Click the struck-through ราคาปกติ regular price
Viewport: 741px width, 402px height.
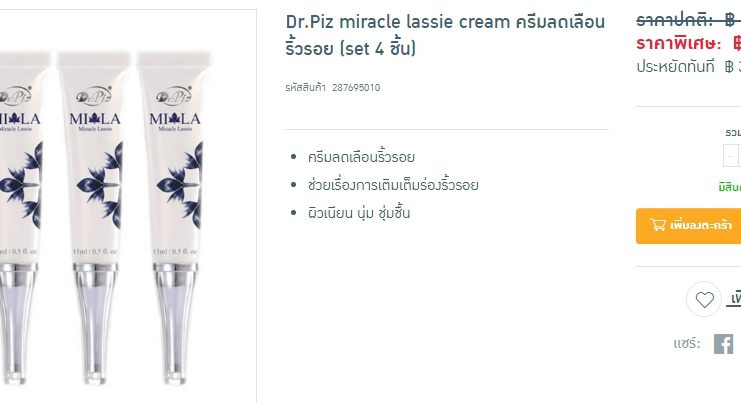[688, 20]
